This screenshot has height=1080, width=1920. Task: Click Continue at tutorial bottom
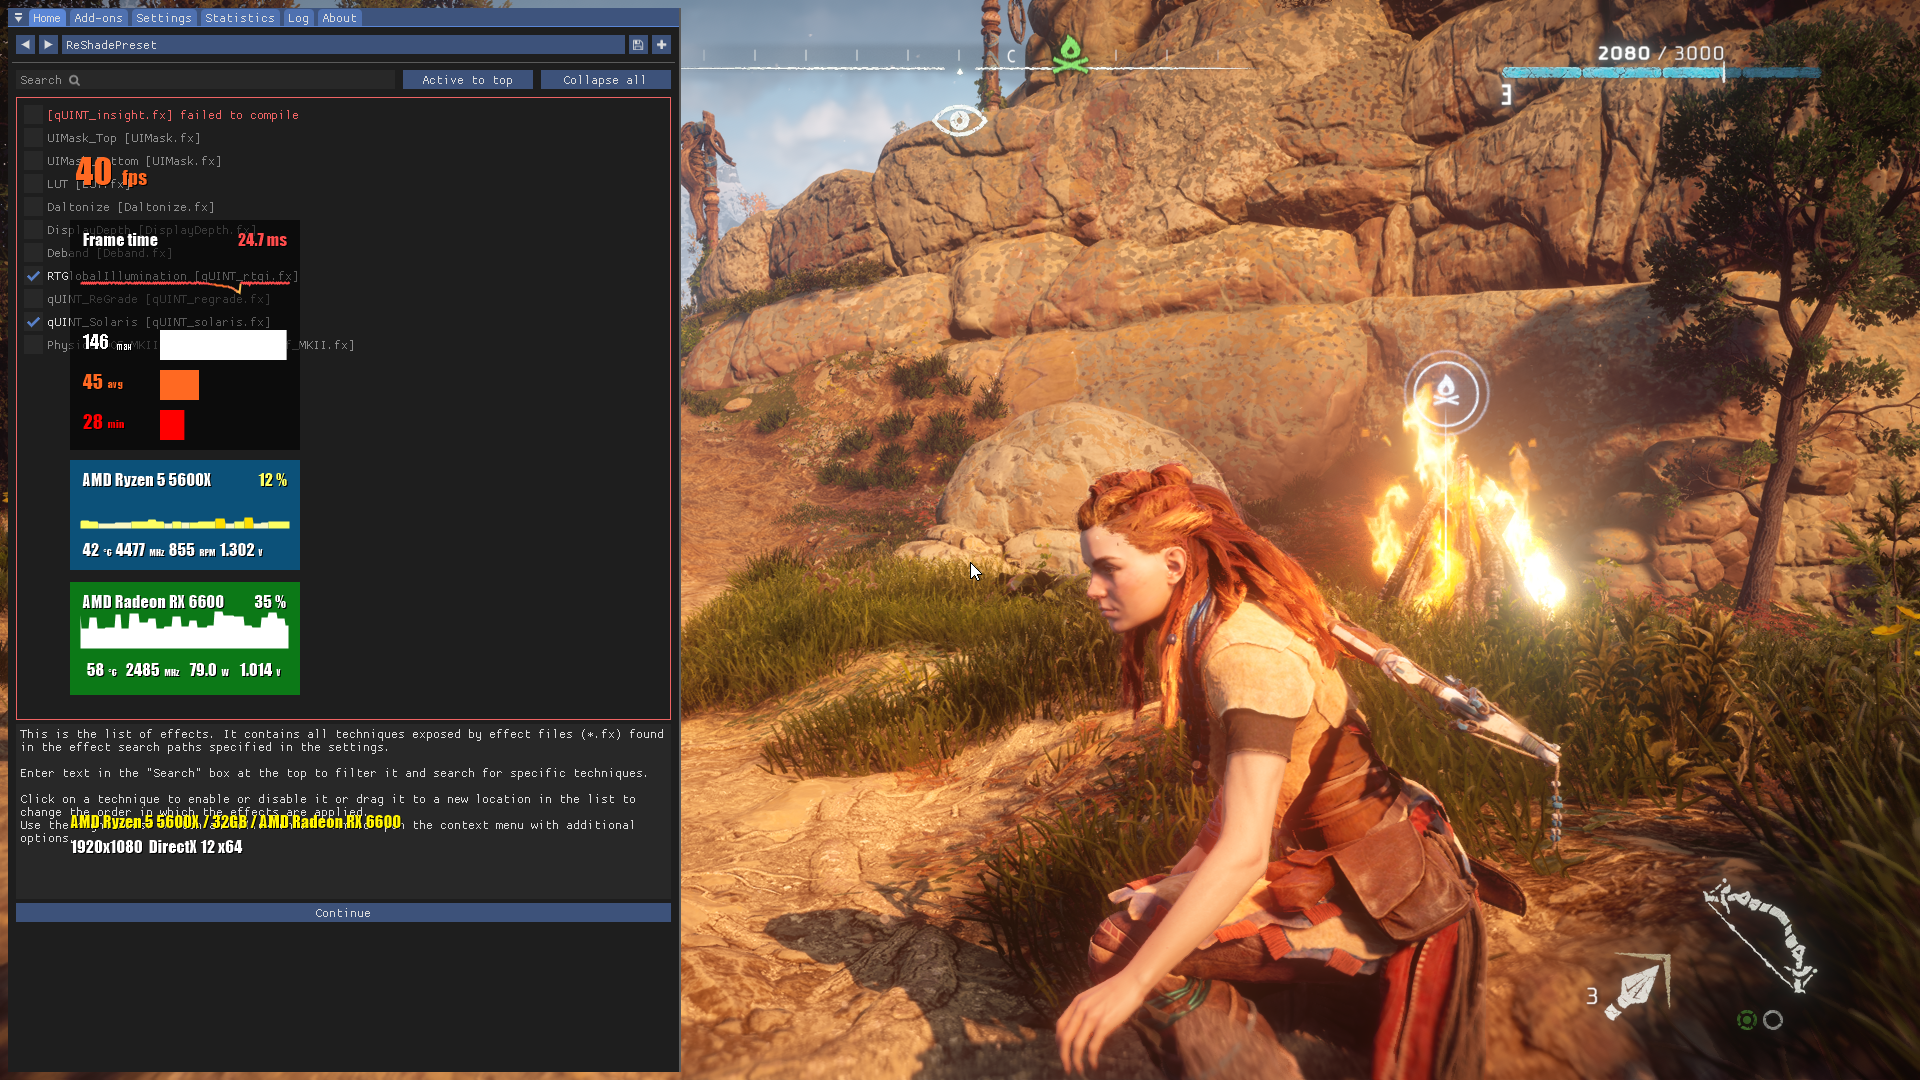pyautogui.click(x=343, y=913)
